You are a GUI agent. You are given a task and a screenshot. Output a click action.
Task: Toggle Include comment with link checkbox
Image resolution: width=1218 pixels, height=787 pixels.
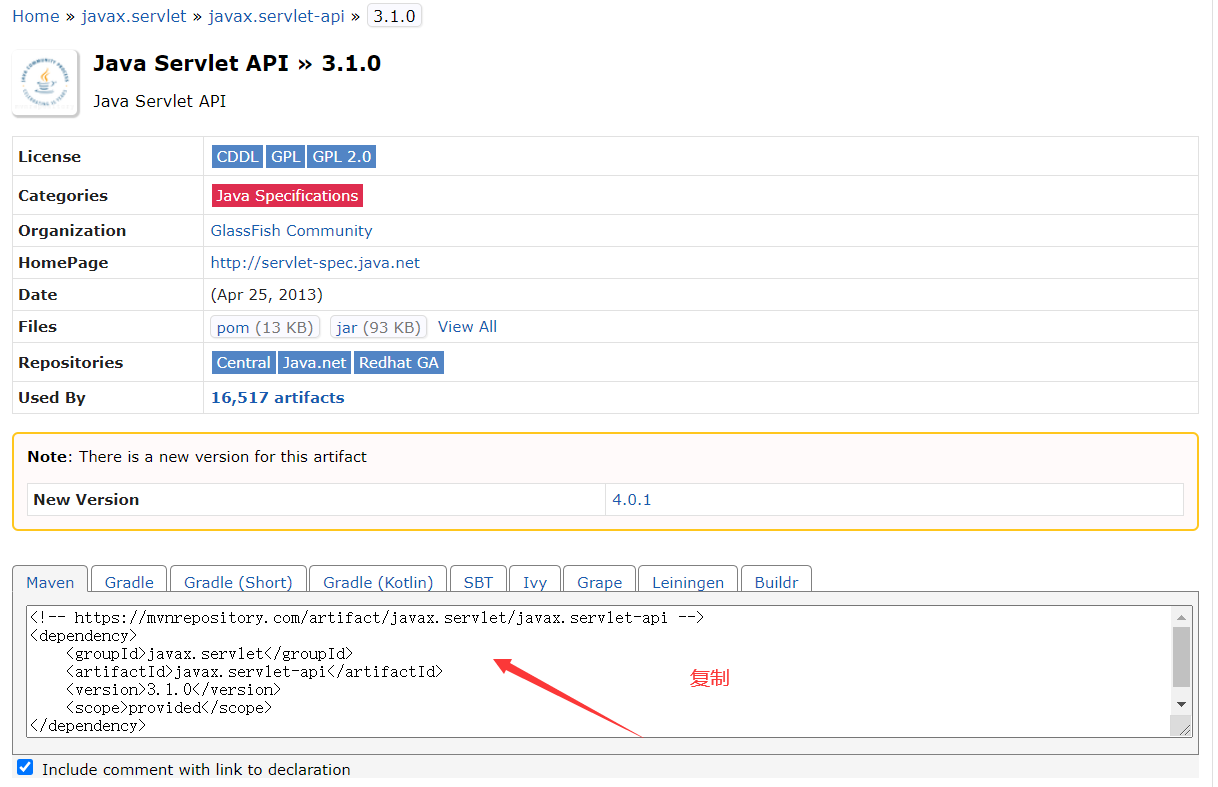pyautogui.click(x=25, y=768)
